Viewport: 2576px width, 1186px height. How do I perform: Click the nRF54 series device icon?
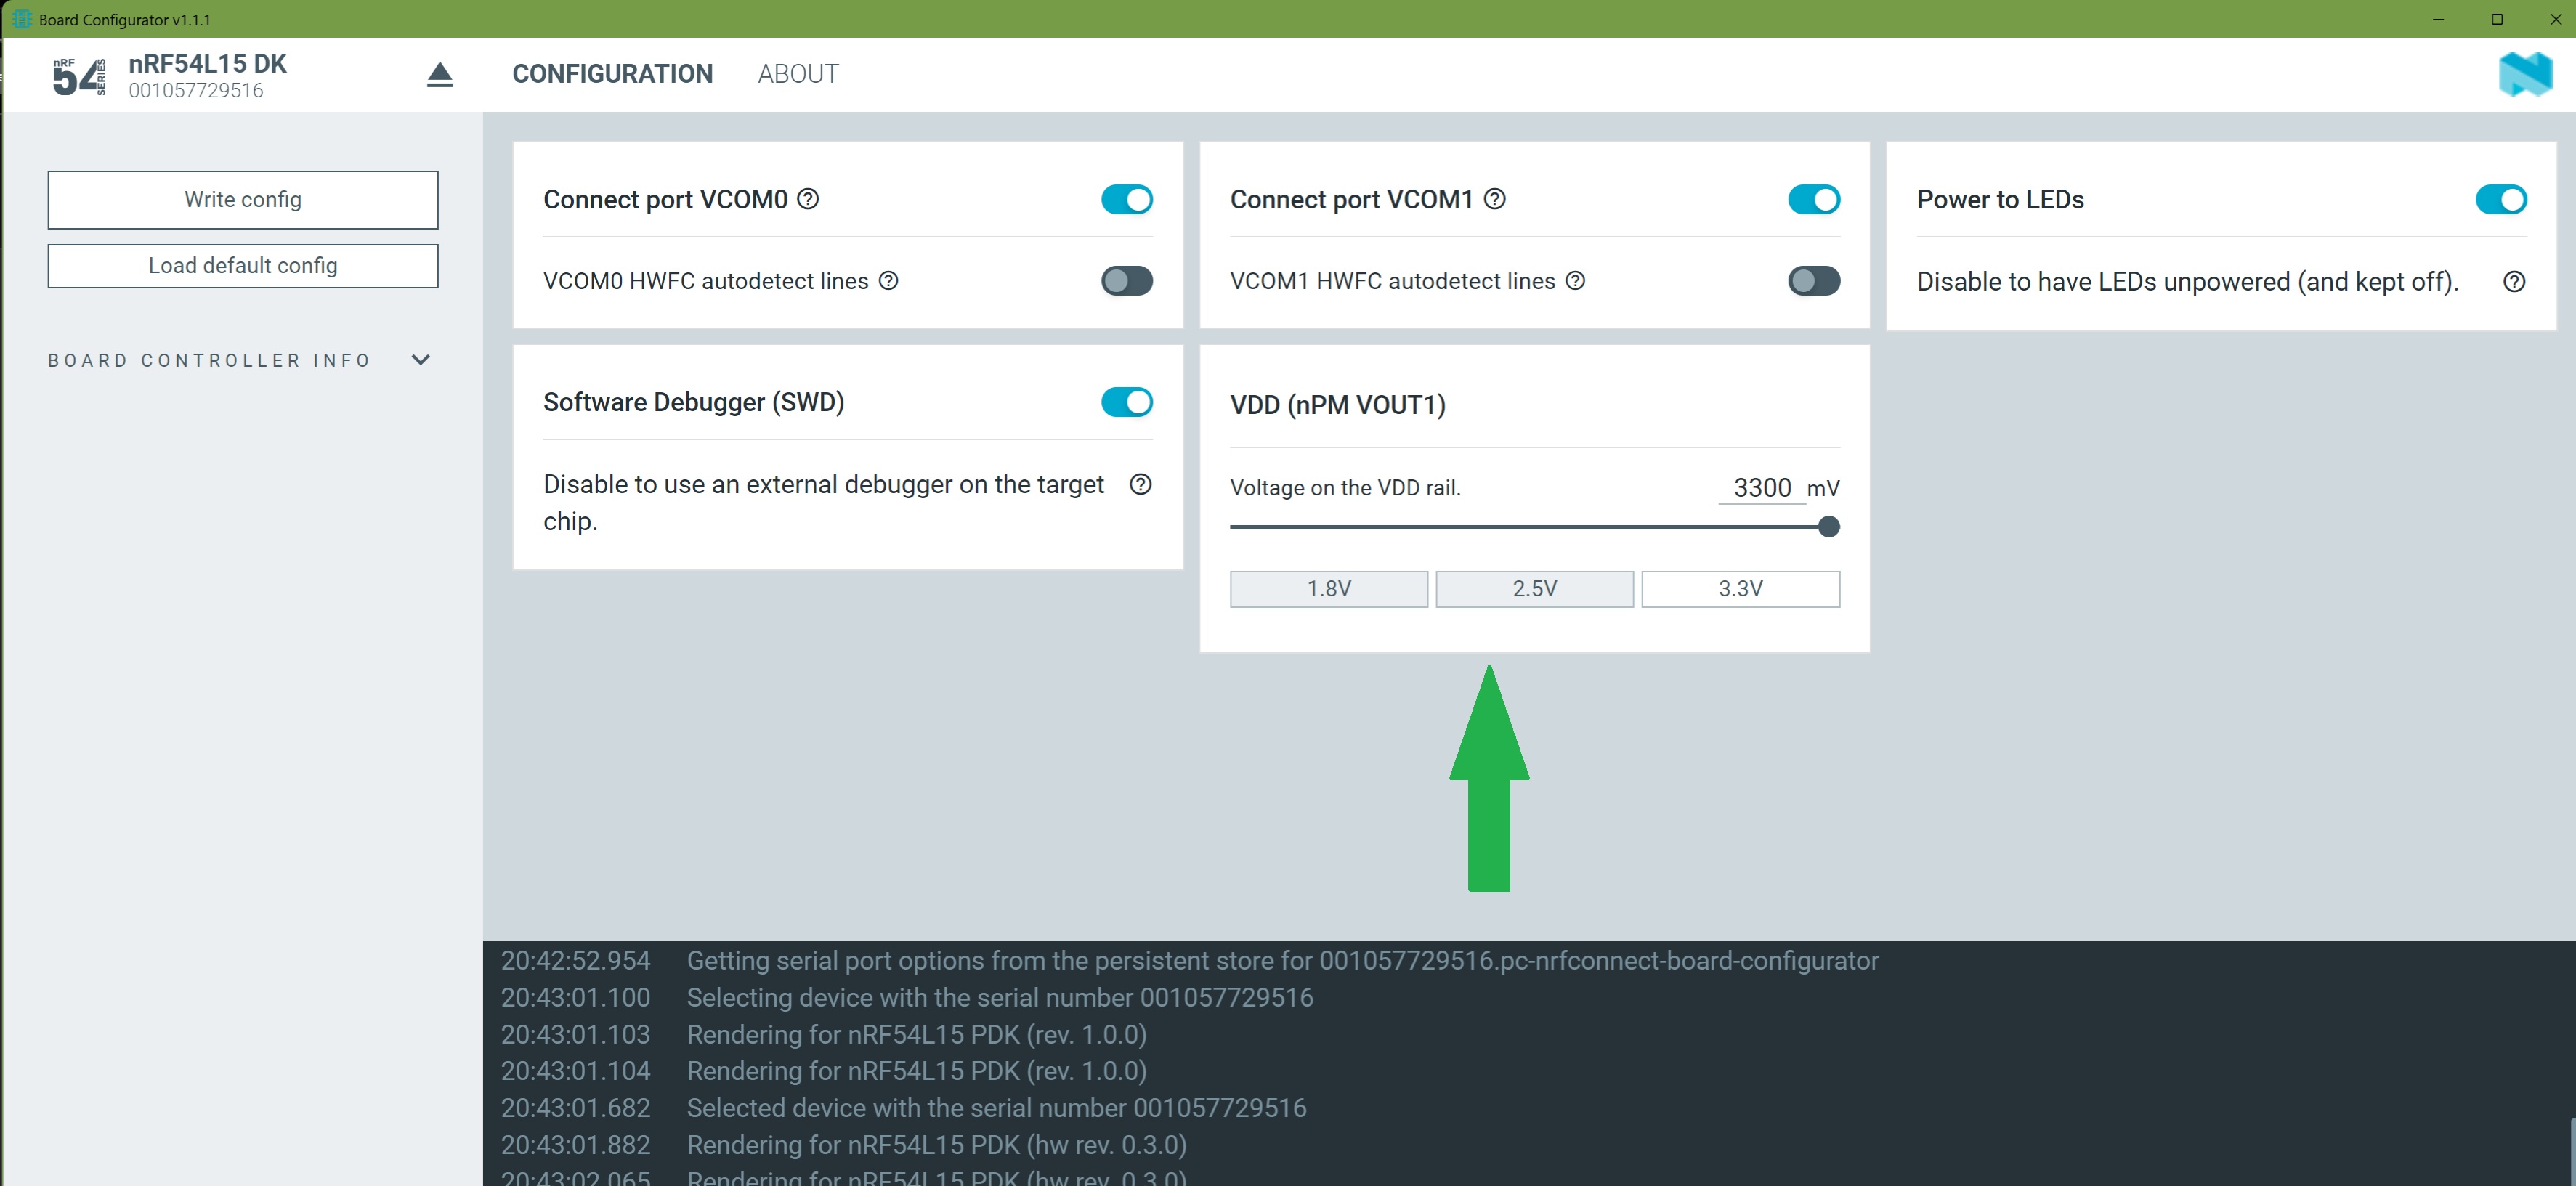pyautogui.click(x=79, y=76)
